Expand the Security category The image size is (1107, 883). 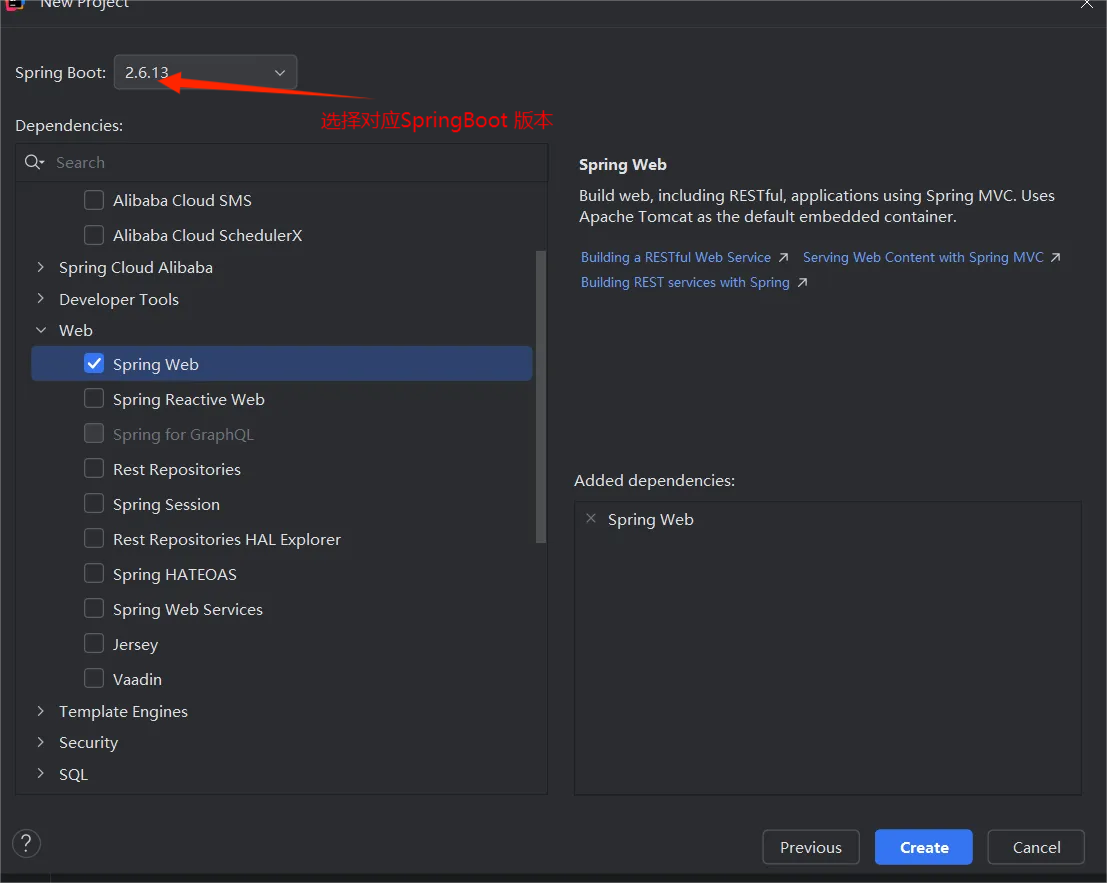click(41, 742)
